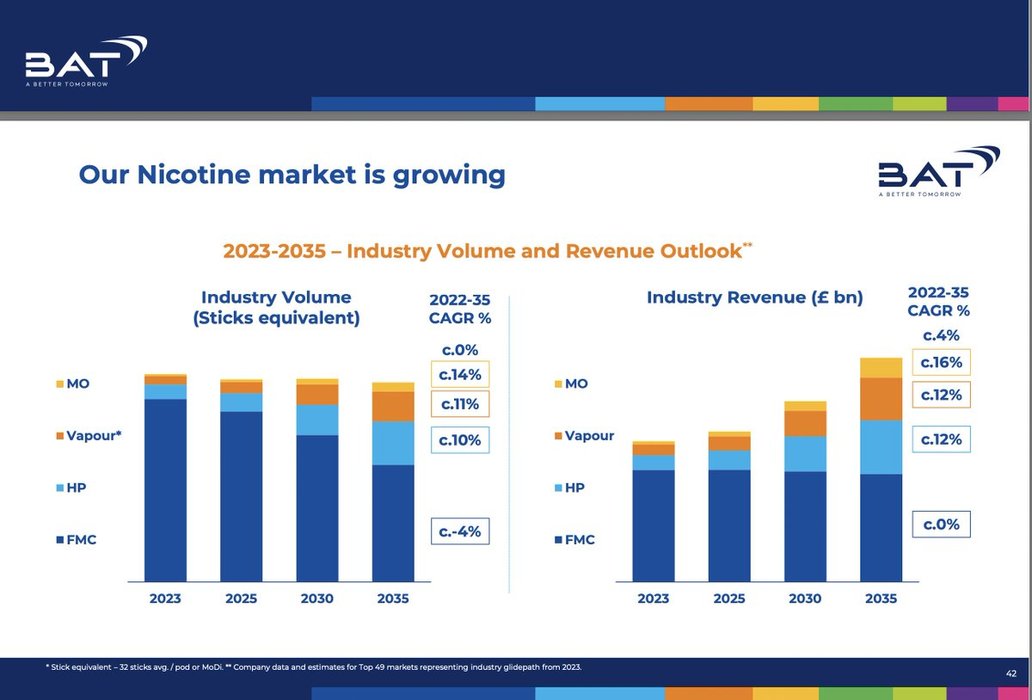Select the c.0% boxed revenue CAGR label
The image size is (1032, 700).
[941, 524]
